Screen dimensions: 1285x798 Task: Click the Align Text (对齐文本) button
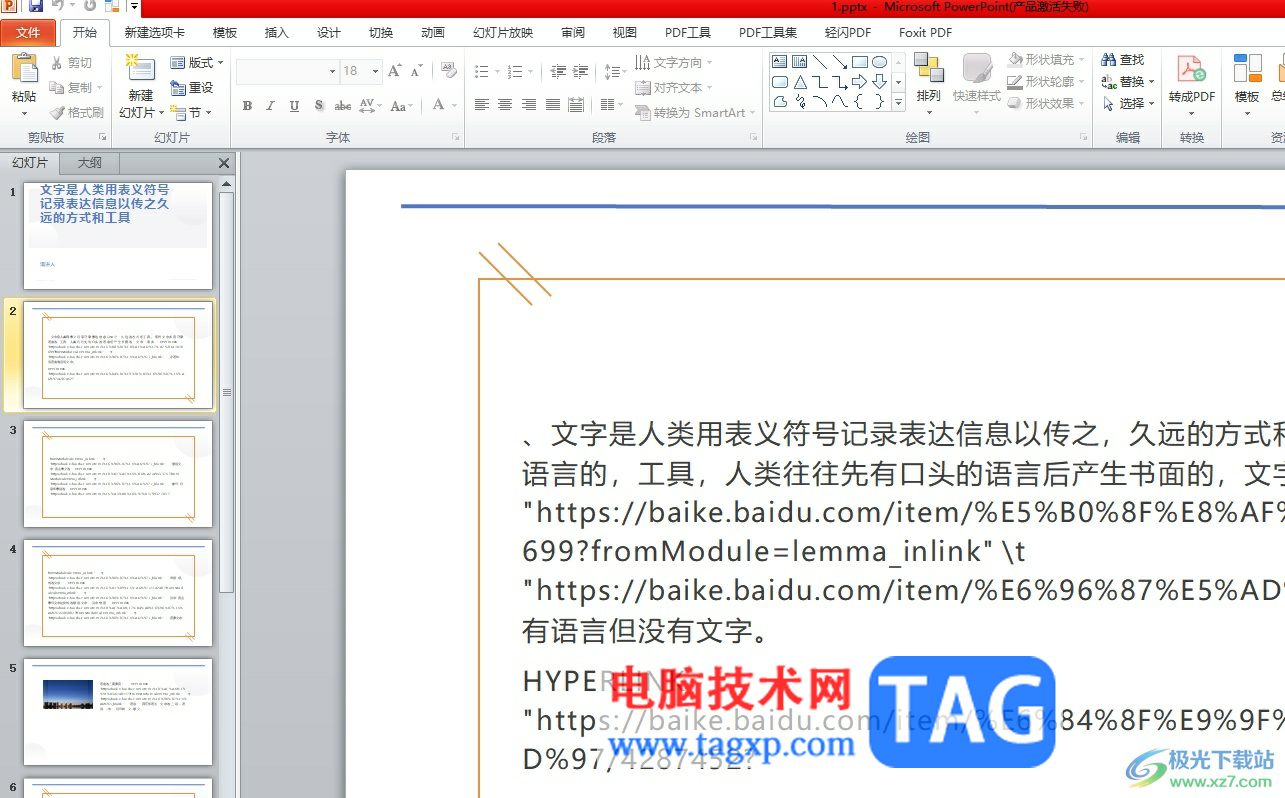point(675,88)
